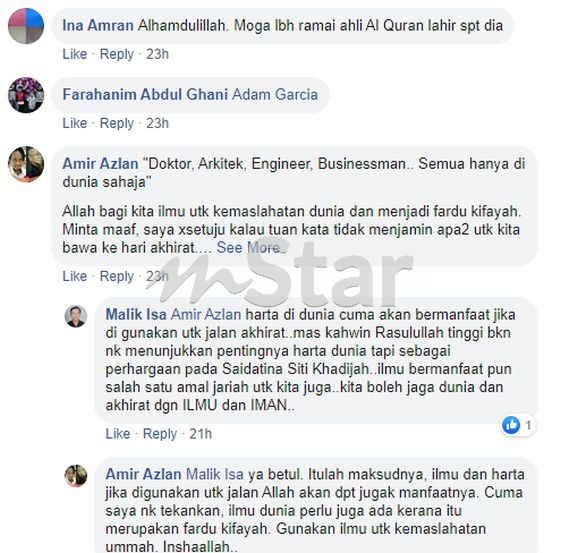This screenshot has width=561, height=553.
Task: Reply to Ina Amran's comment
Action: (117, 54)
